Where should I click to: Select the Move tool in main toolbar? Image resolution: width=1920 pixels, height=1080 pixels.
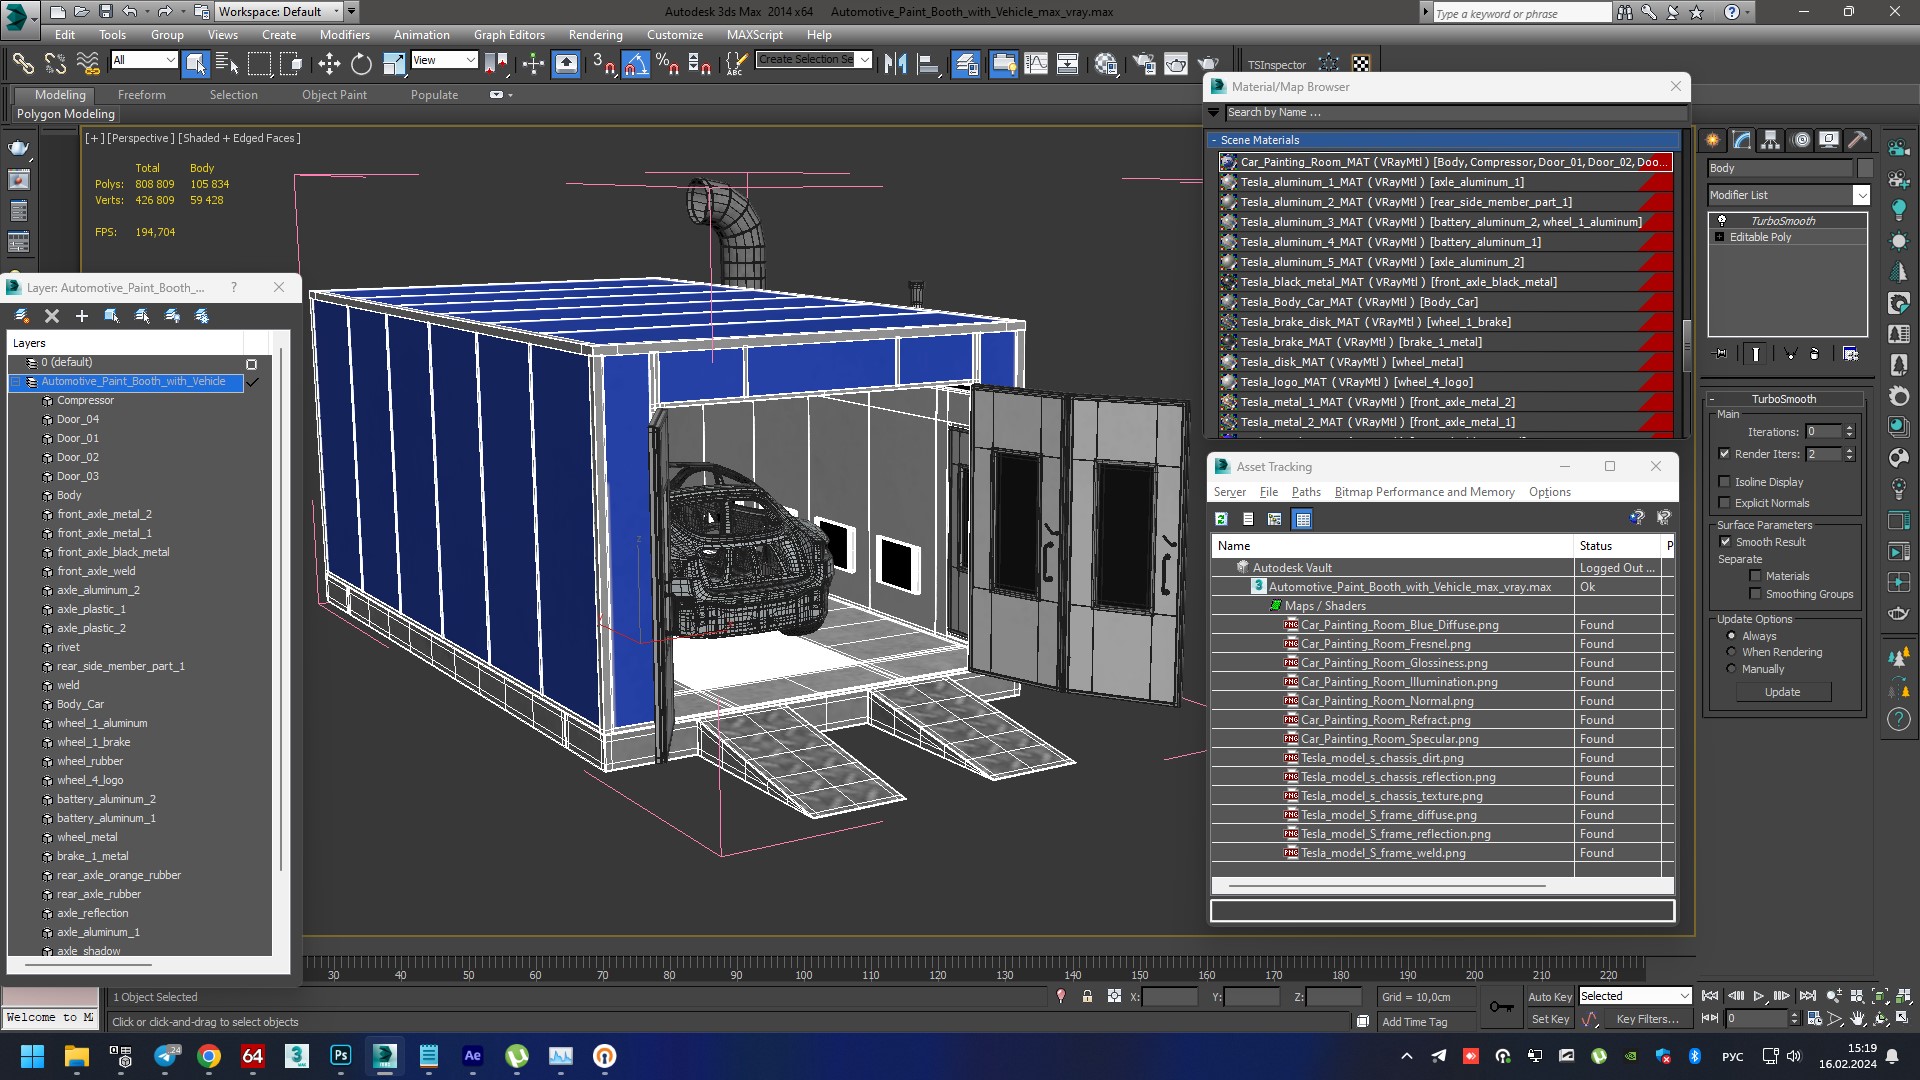tap(329, 65)
